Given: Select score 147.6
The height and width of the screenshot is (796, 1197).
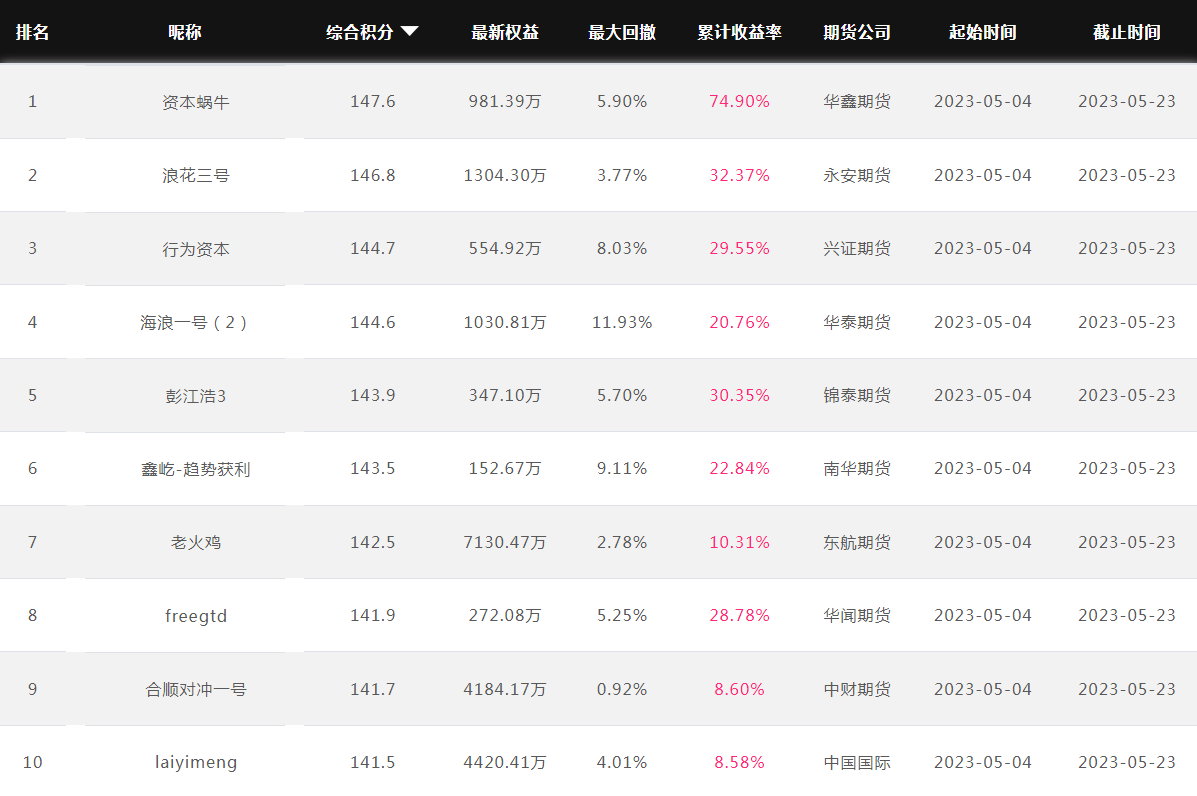Looking at the screenshot, I should tap(373, 102).
